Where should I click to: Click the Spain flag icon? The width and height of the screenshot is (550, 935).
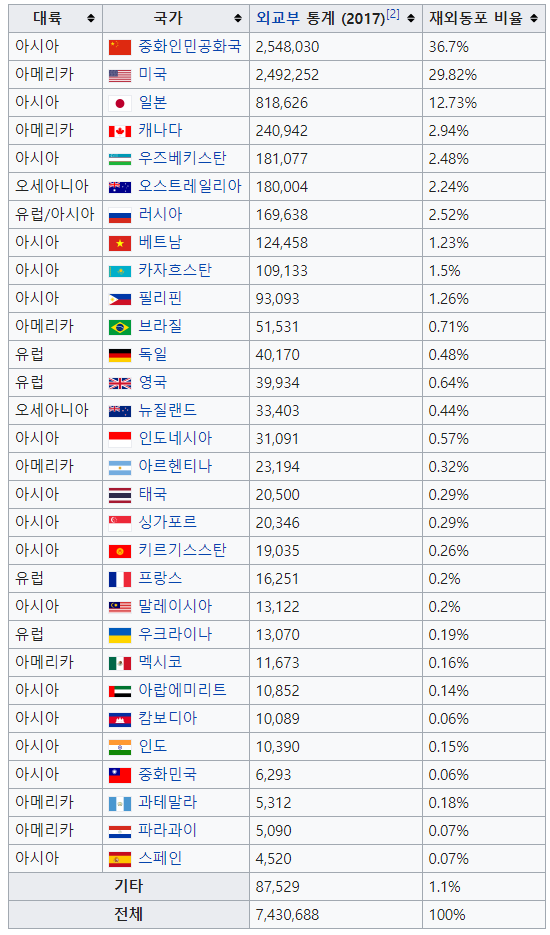120,859
